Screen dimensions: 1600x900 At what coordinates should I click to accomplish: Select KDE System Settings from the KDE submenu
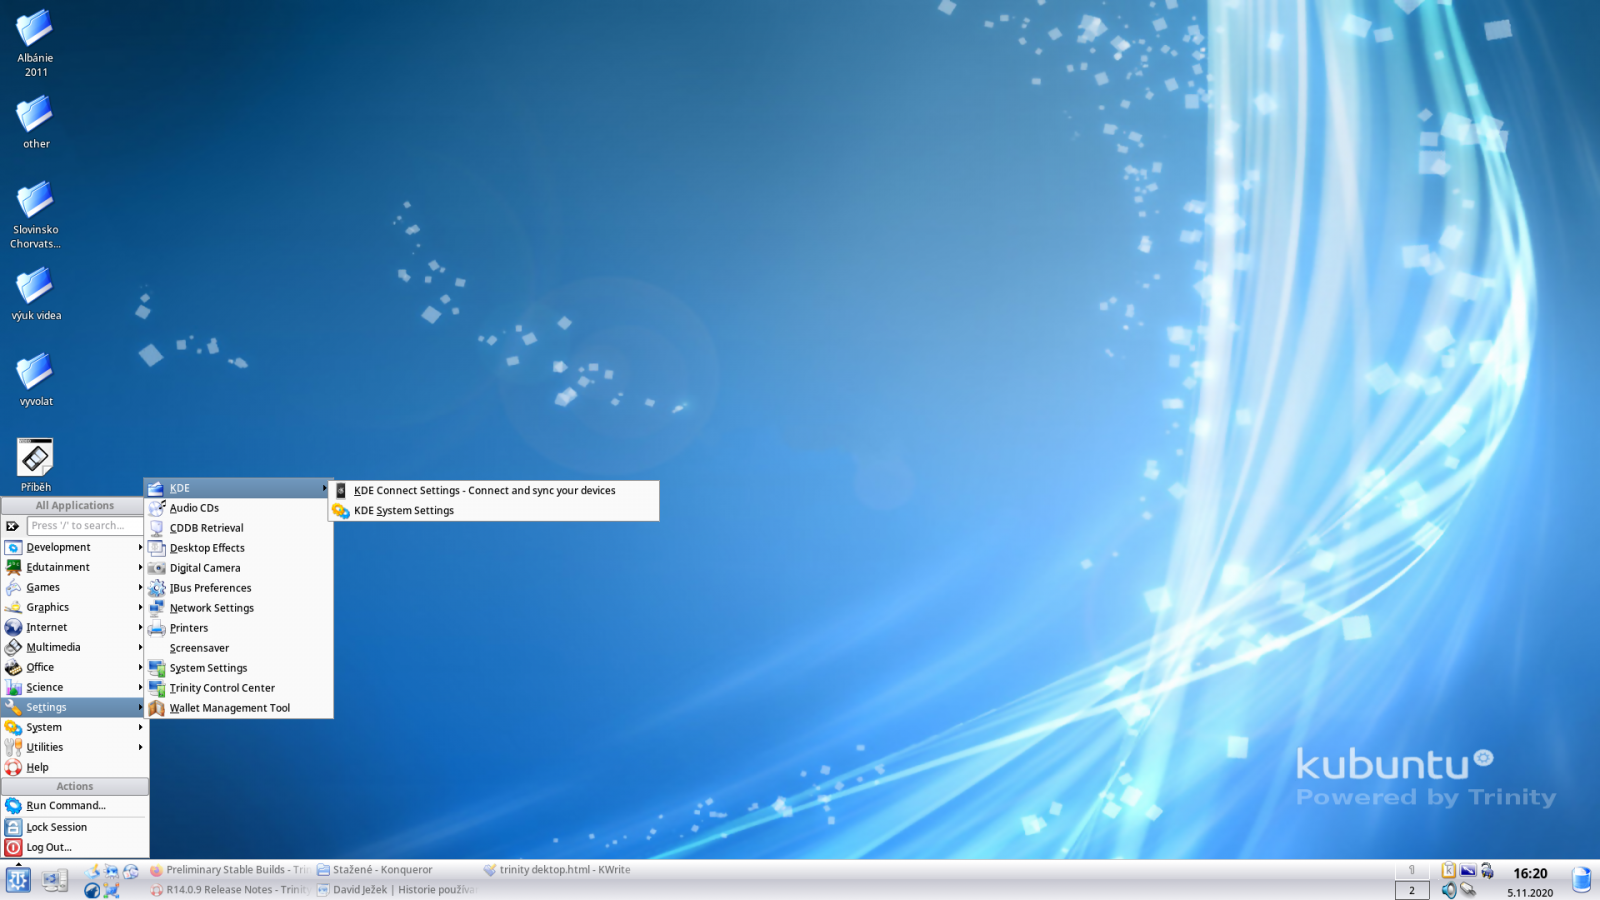403,510
